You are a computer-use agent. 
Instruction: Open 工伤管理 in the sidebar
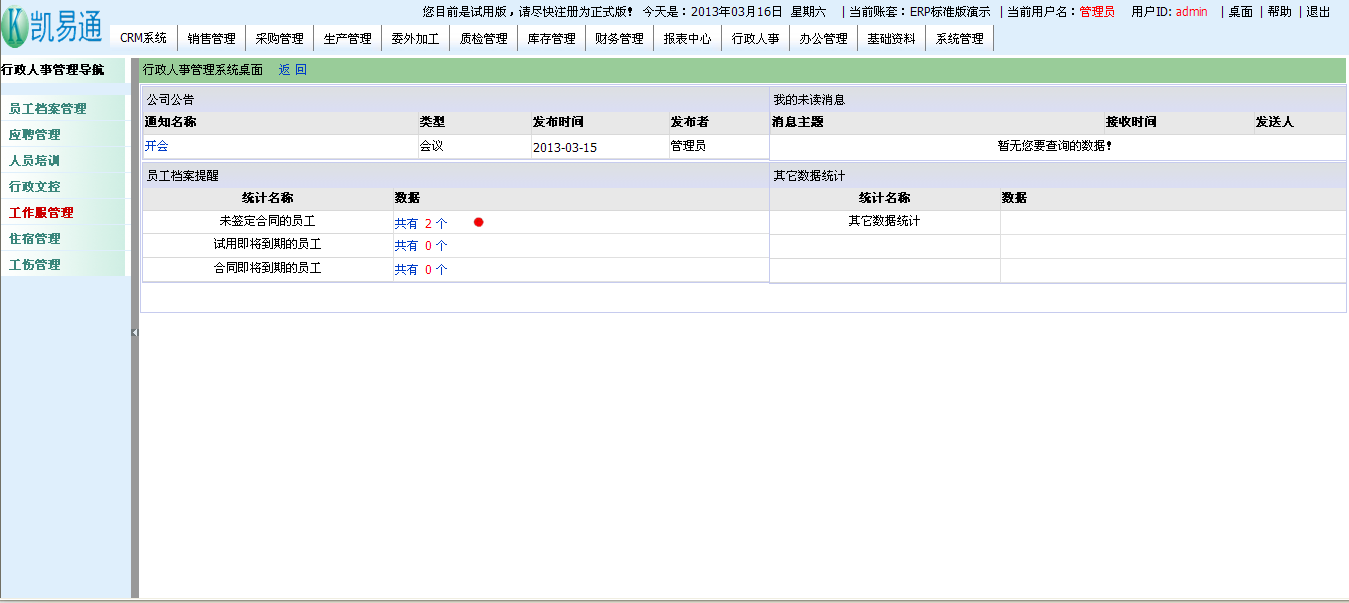point(35,265)
